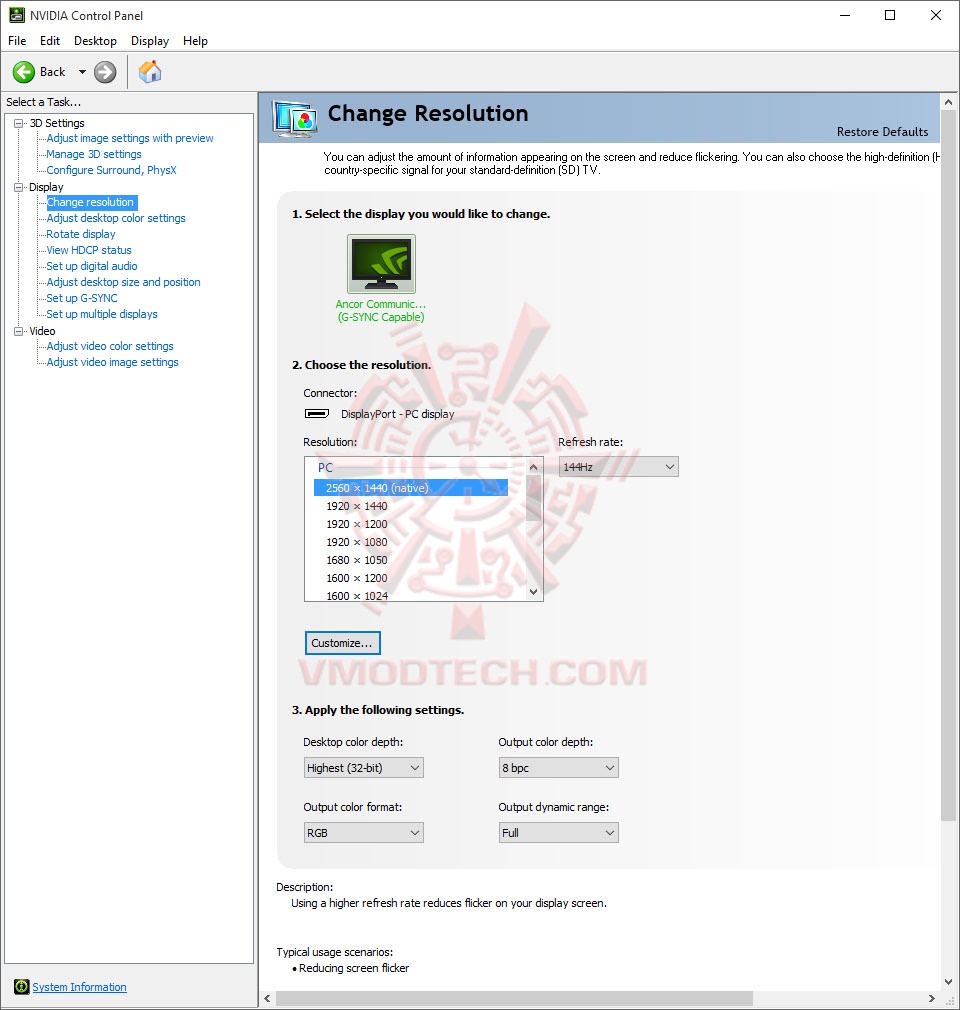Open the Edit menu
Viewport: 960px width, 1010px height.
tap(50, 41)
